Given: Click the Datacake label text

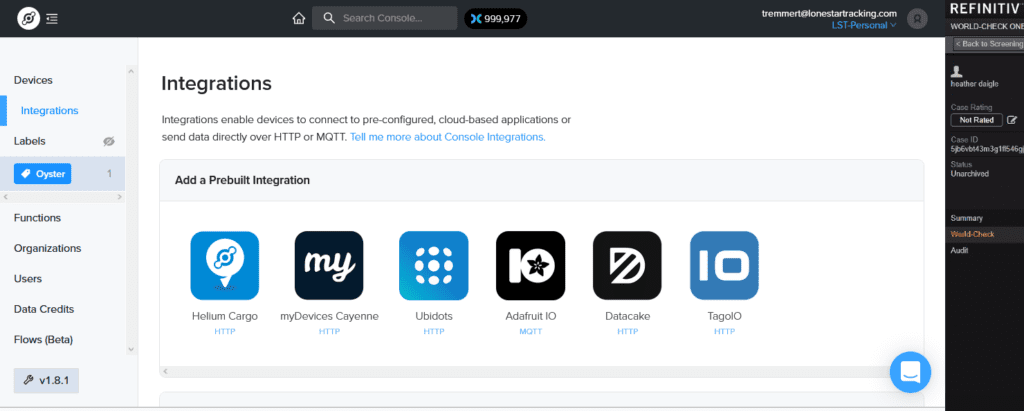Looking at the screenshot, I should pos(627,316).
